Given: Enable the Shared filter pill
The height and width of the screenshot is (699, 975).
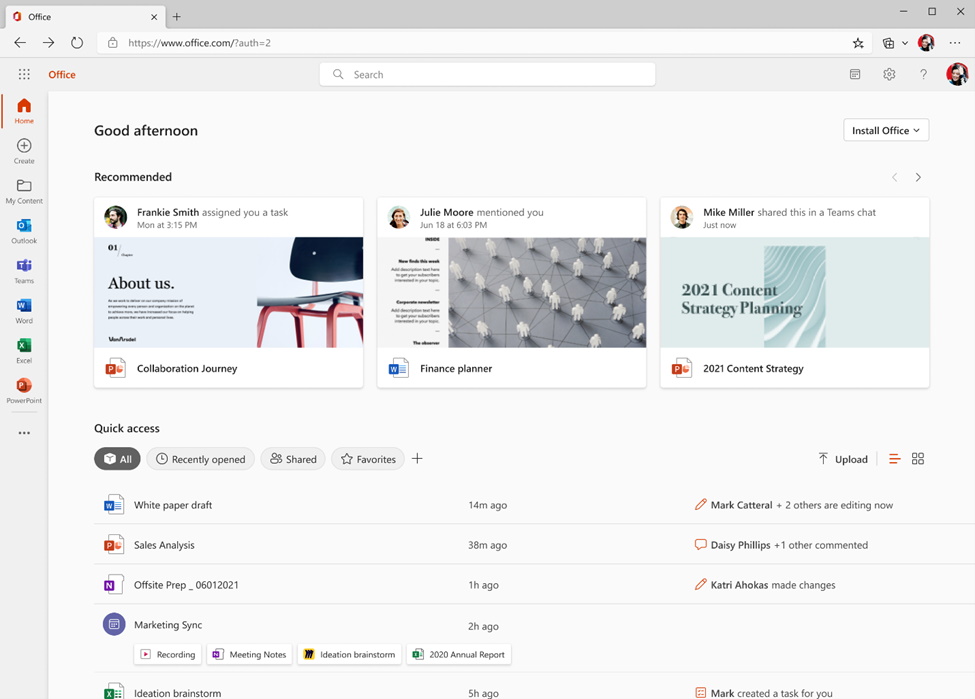Looking at the screenshot, I should 292,459.
